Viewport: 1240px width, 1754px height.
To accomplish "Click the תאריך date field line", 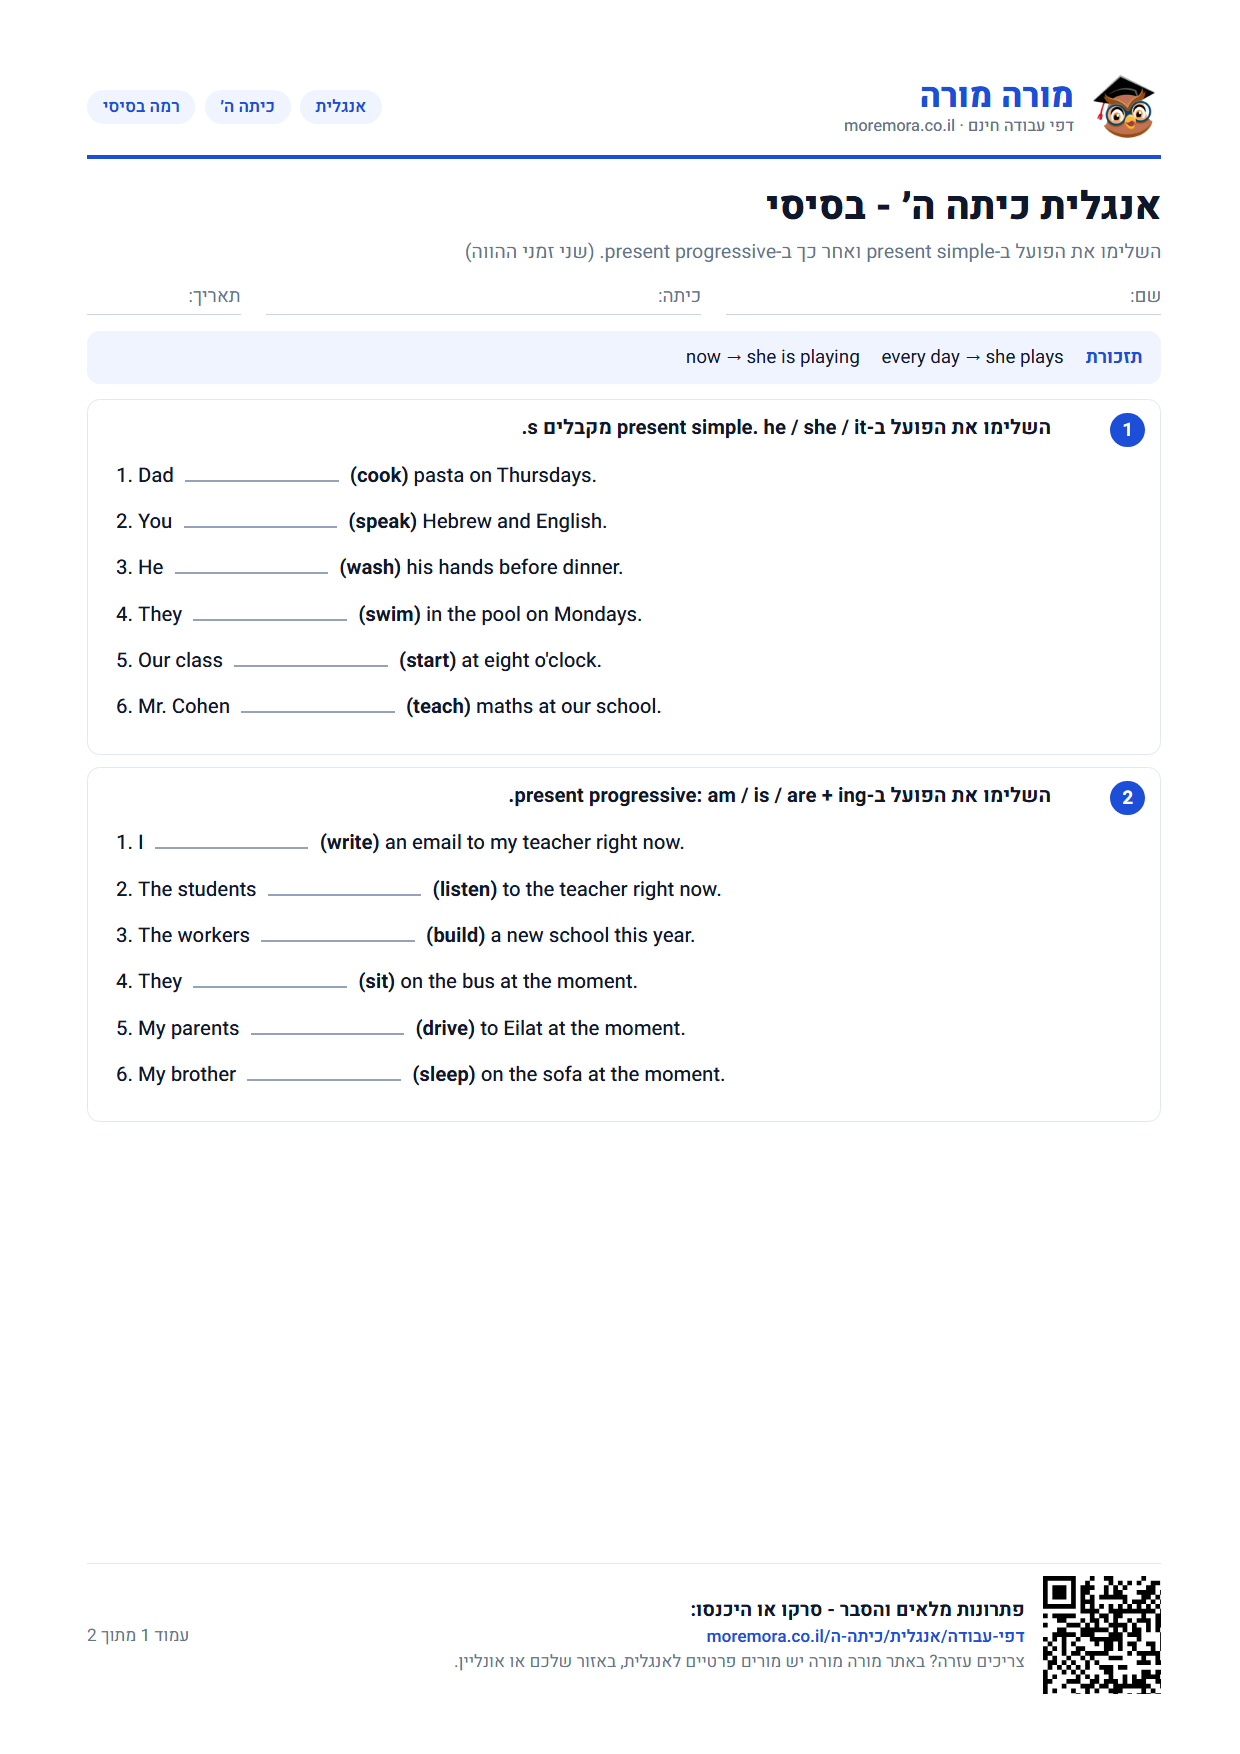I will coord(164,298).
